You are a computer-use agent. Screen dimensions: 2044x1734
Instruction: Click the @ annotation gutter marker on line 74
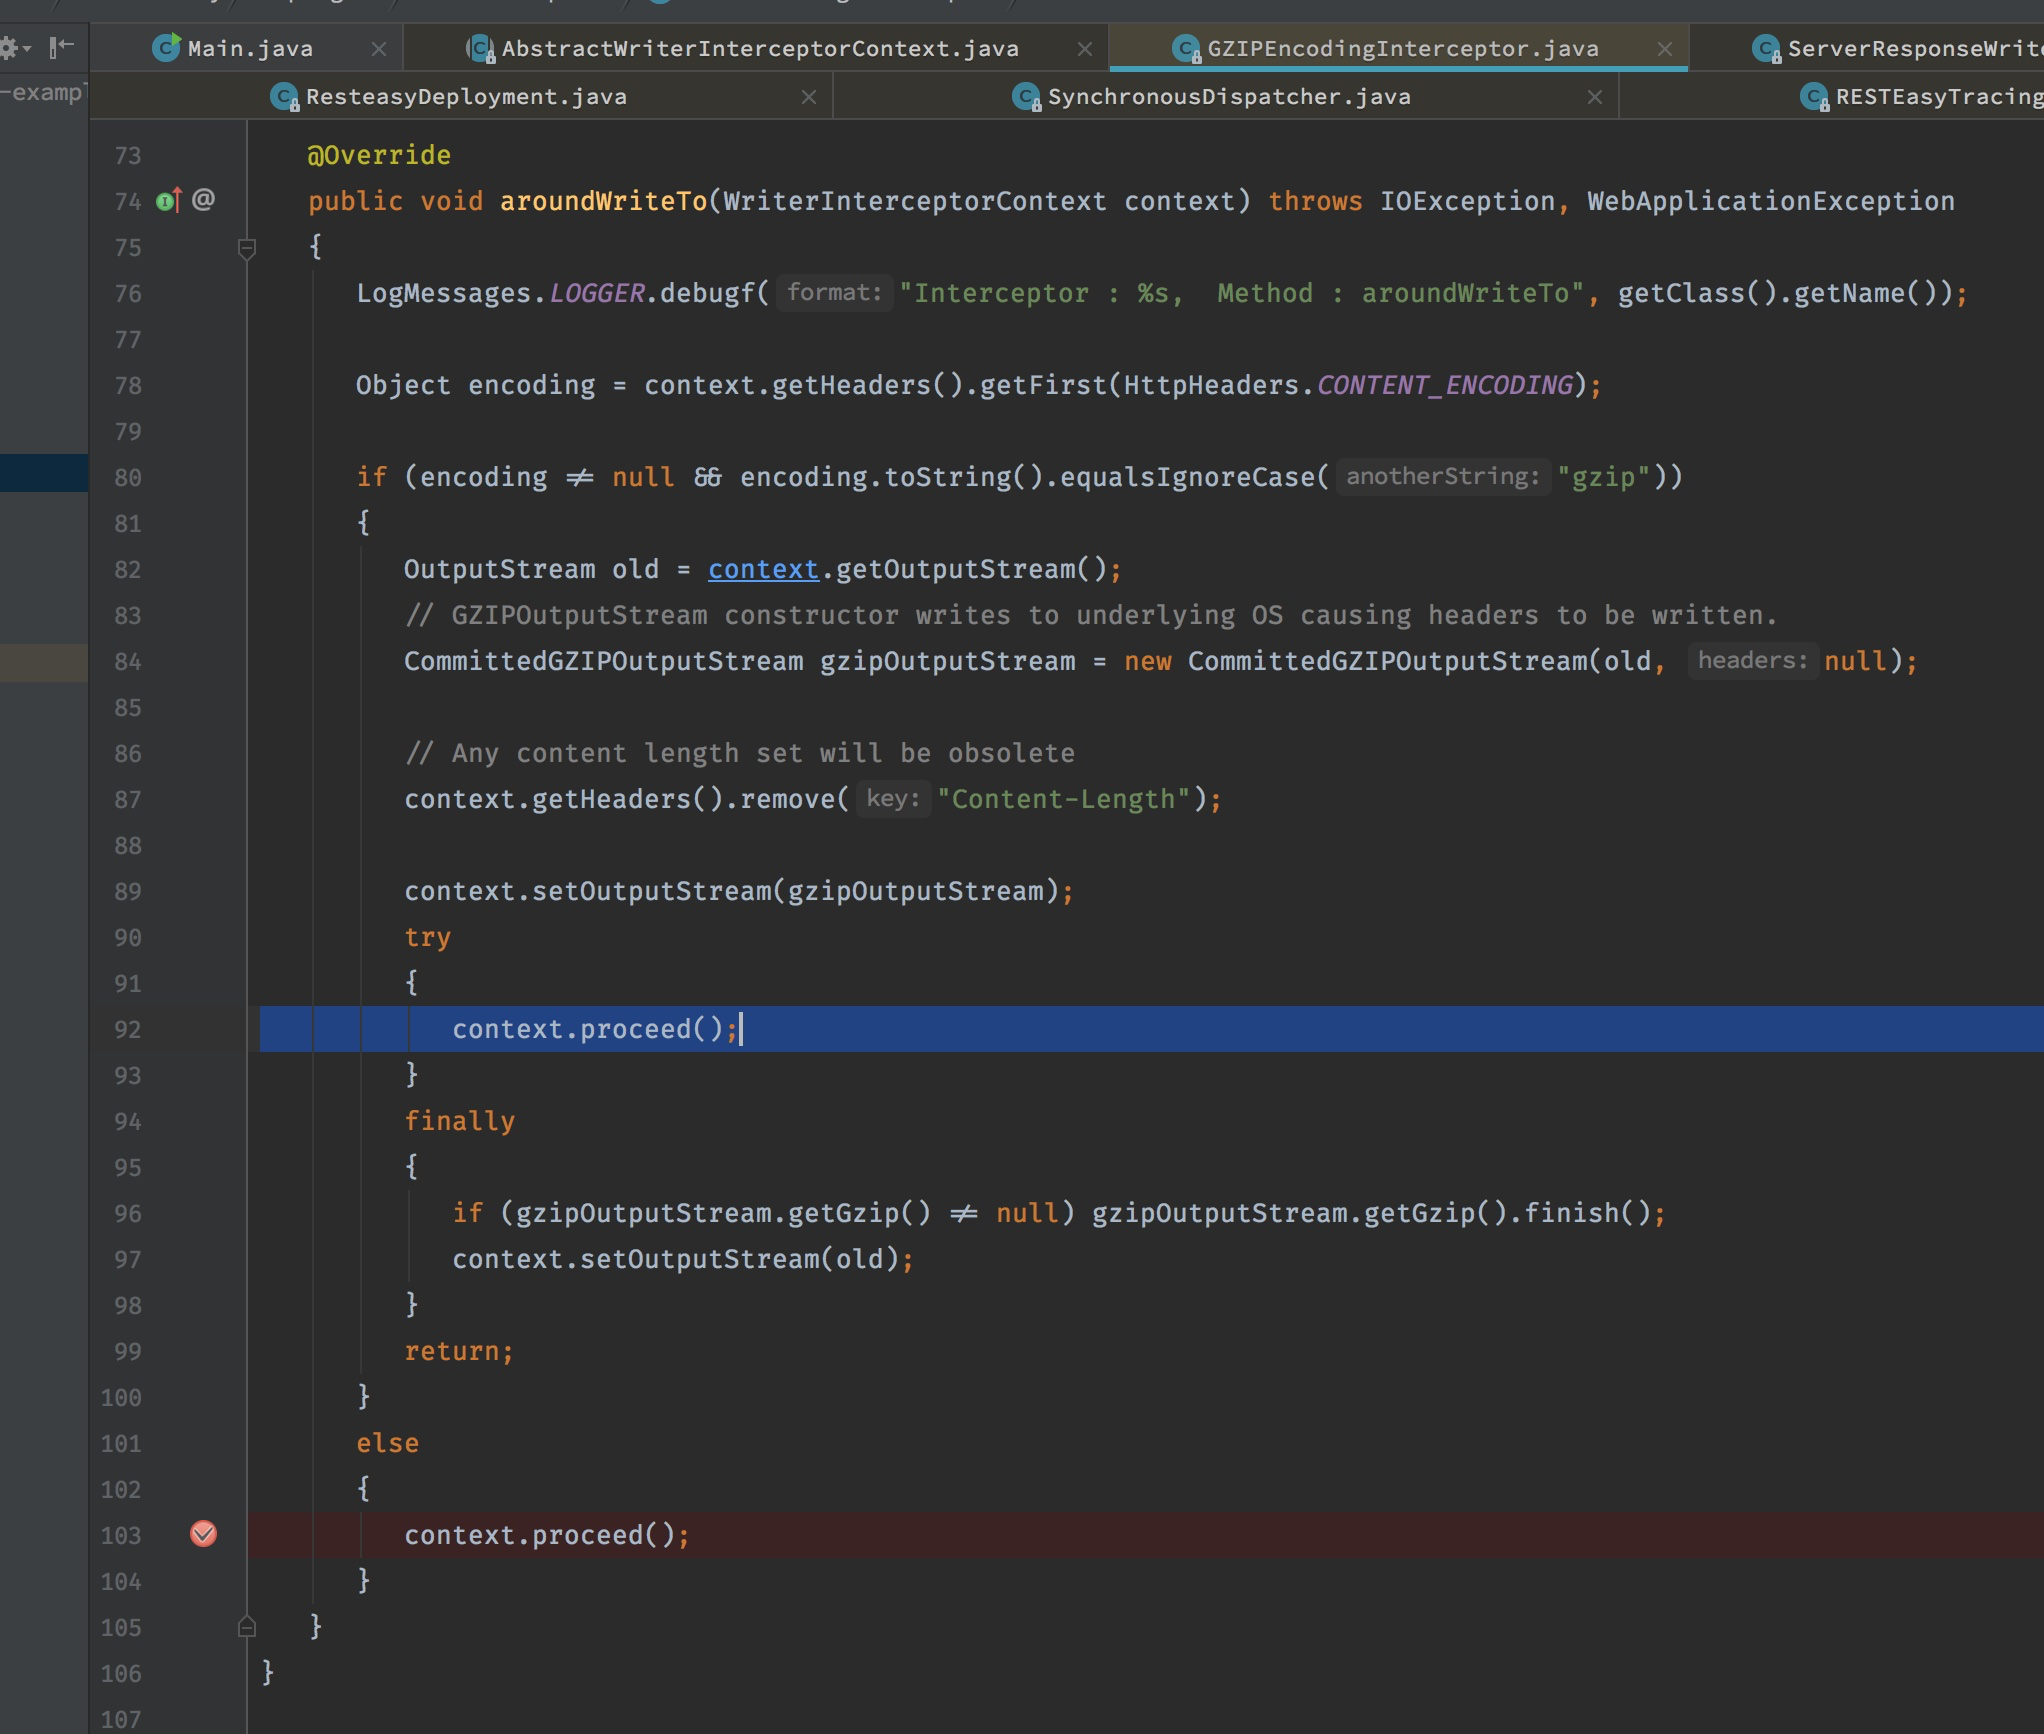click(x=203, y=199)
